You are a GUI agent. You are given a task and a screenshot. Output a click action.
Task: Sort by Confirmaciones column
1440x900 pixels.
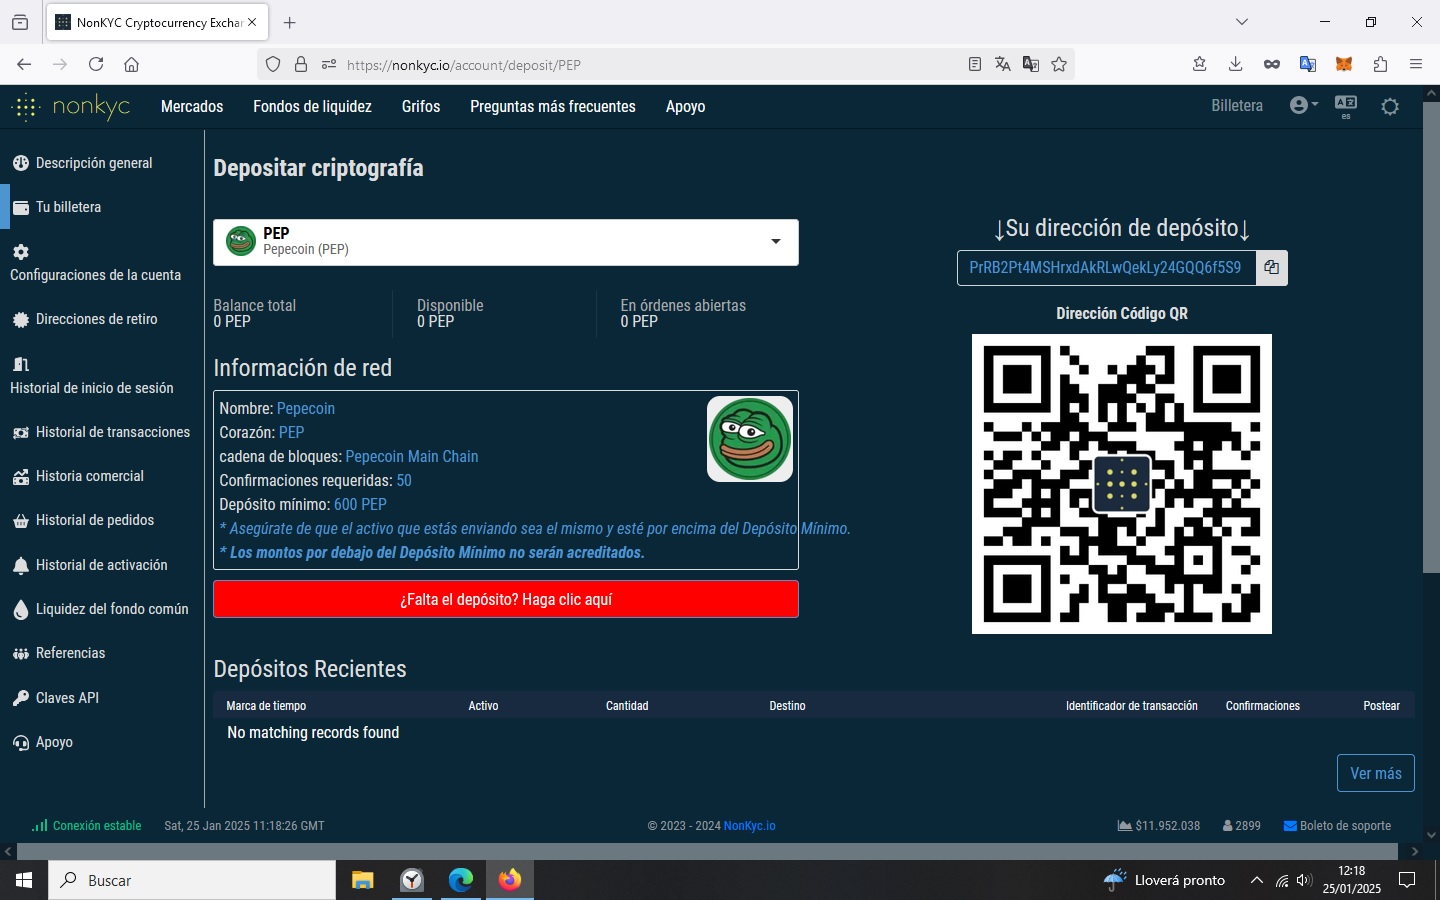(x=1263, y=706)
